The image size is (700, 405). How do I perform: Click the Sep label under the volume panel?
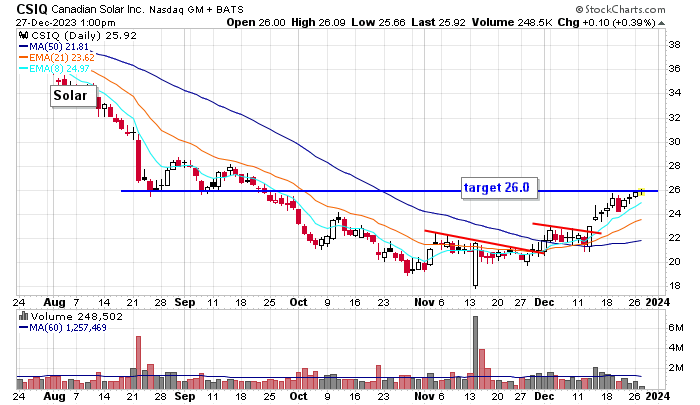pyautogui.click(x=184, y=396)
